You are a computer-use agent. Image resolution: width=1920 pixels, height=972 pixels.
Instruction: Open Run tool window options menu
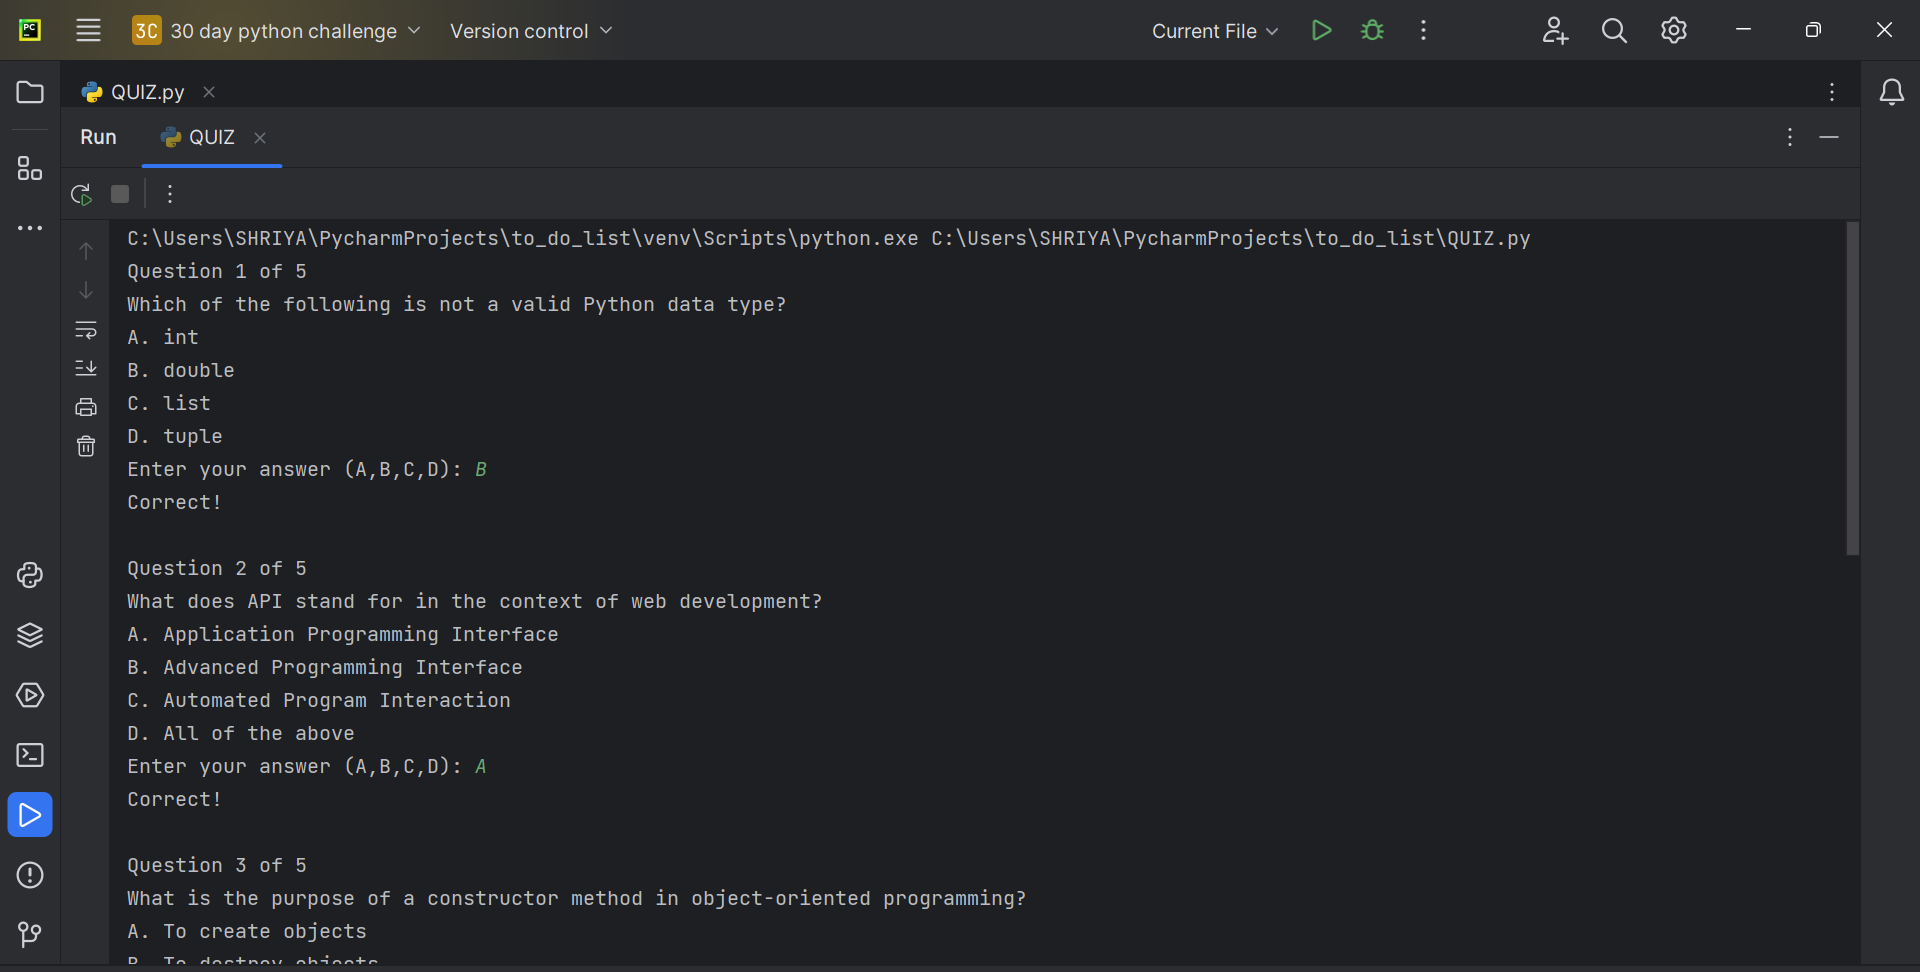point(1790,137)
